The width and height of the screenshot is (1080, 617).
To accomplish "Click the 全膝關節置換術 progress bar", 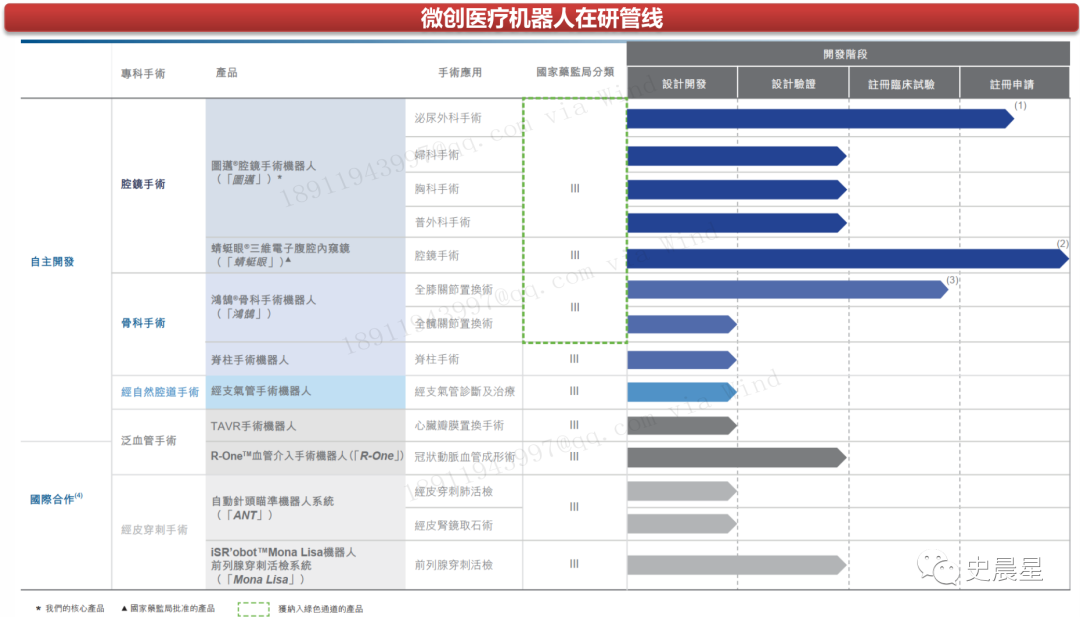I will click(788, 289).
